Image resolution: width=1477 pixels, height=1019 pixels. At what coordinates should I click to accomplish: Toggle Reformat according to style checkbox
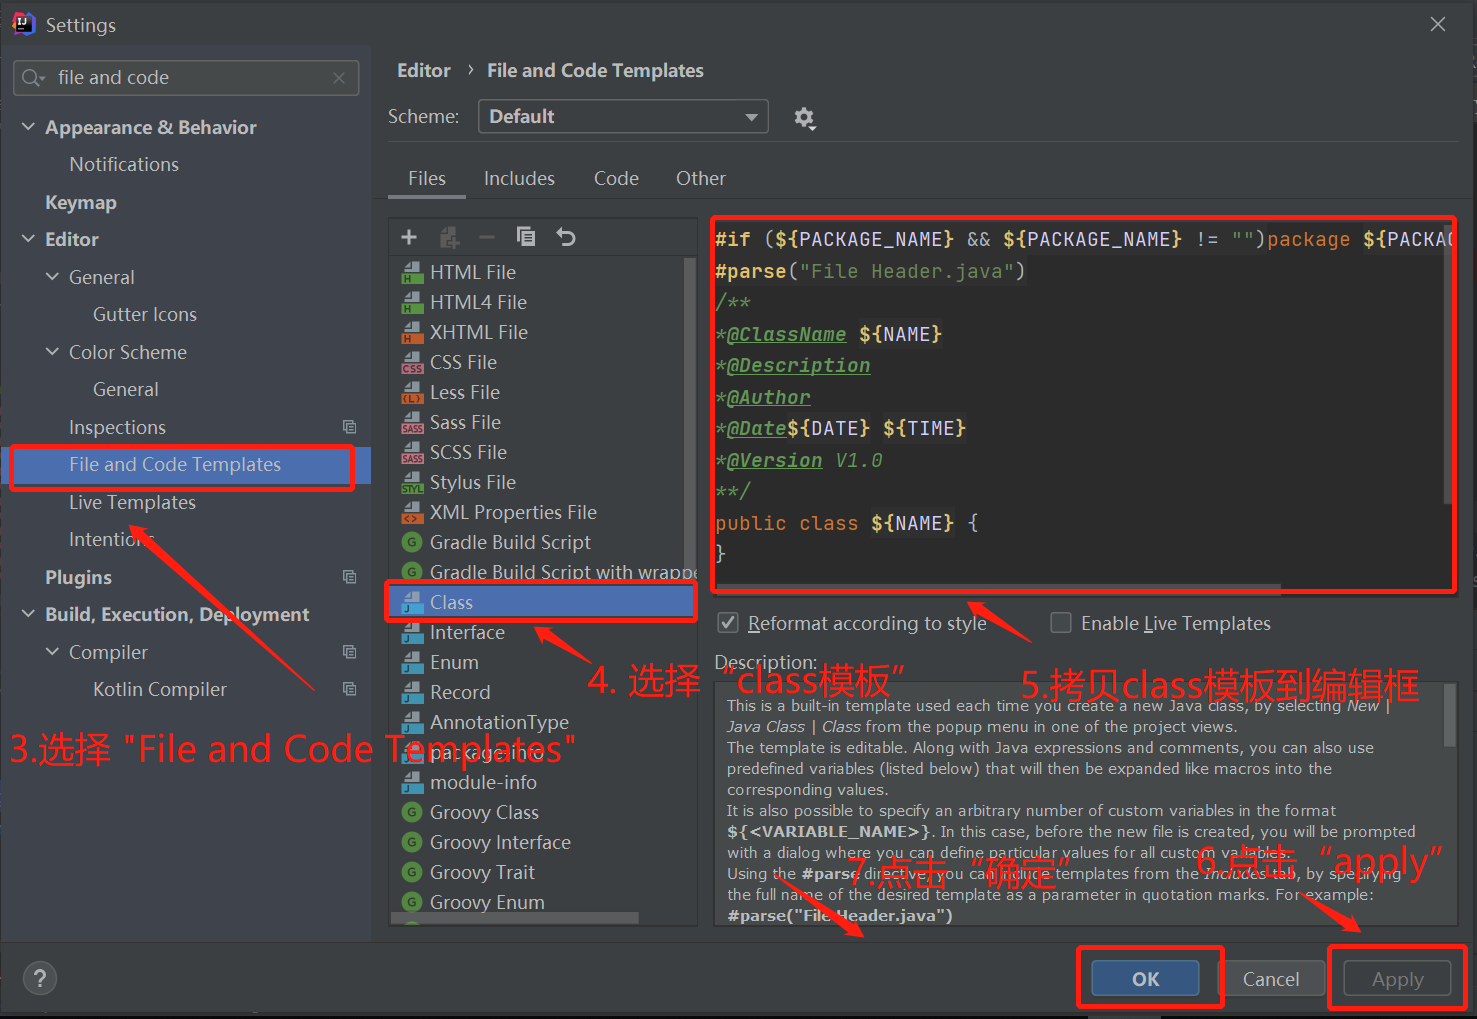[728, 623]
